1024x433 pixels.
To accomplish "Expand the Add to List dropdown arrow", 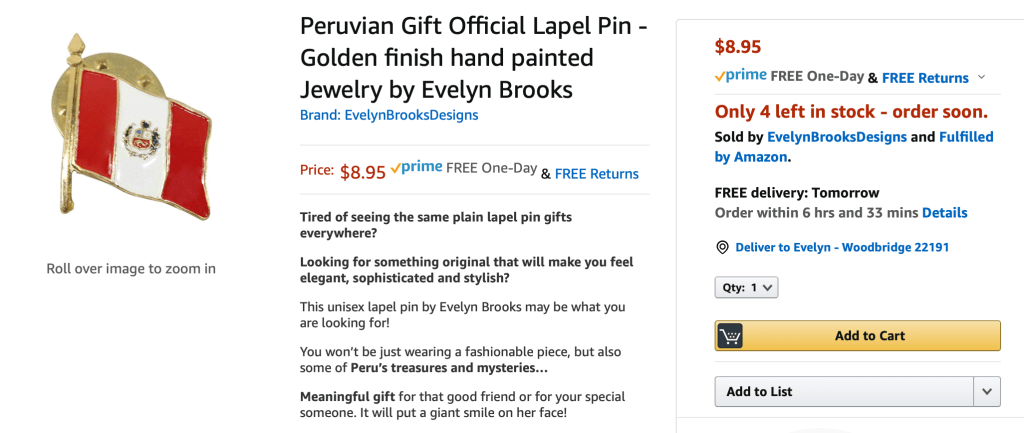I will (x=988, y=392).
